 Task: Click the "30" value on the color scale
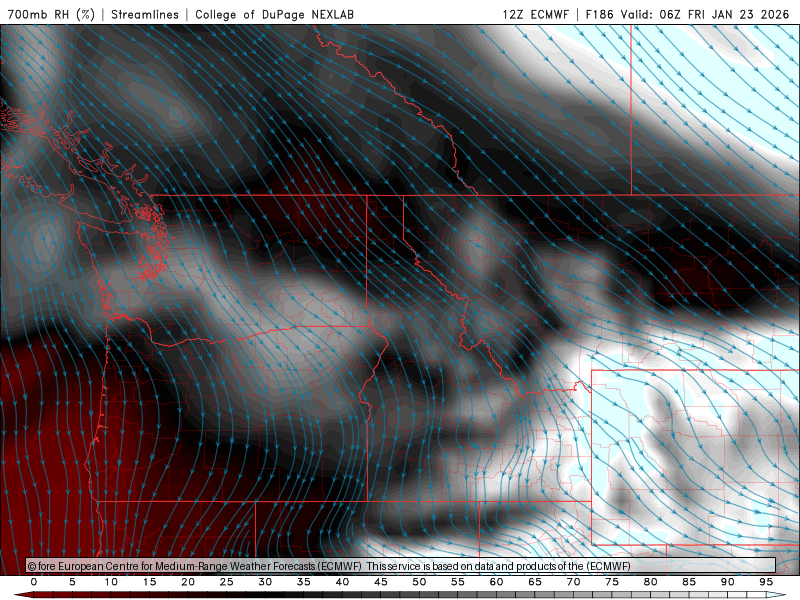point(265,582)
